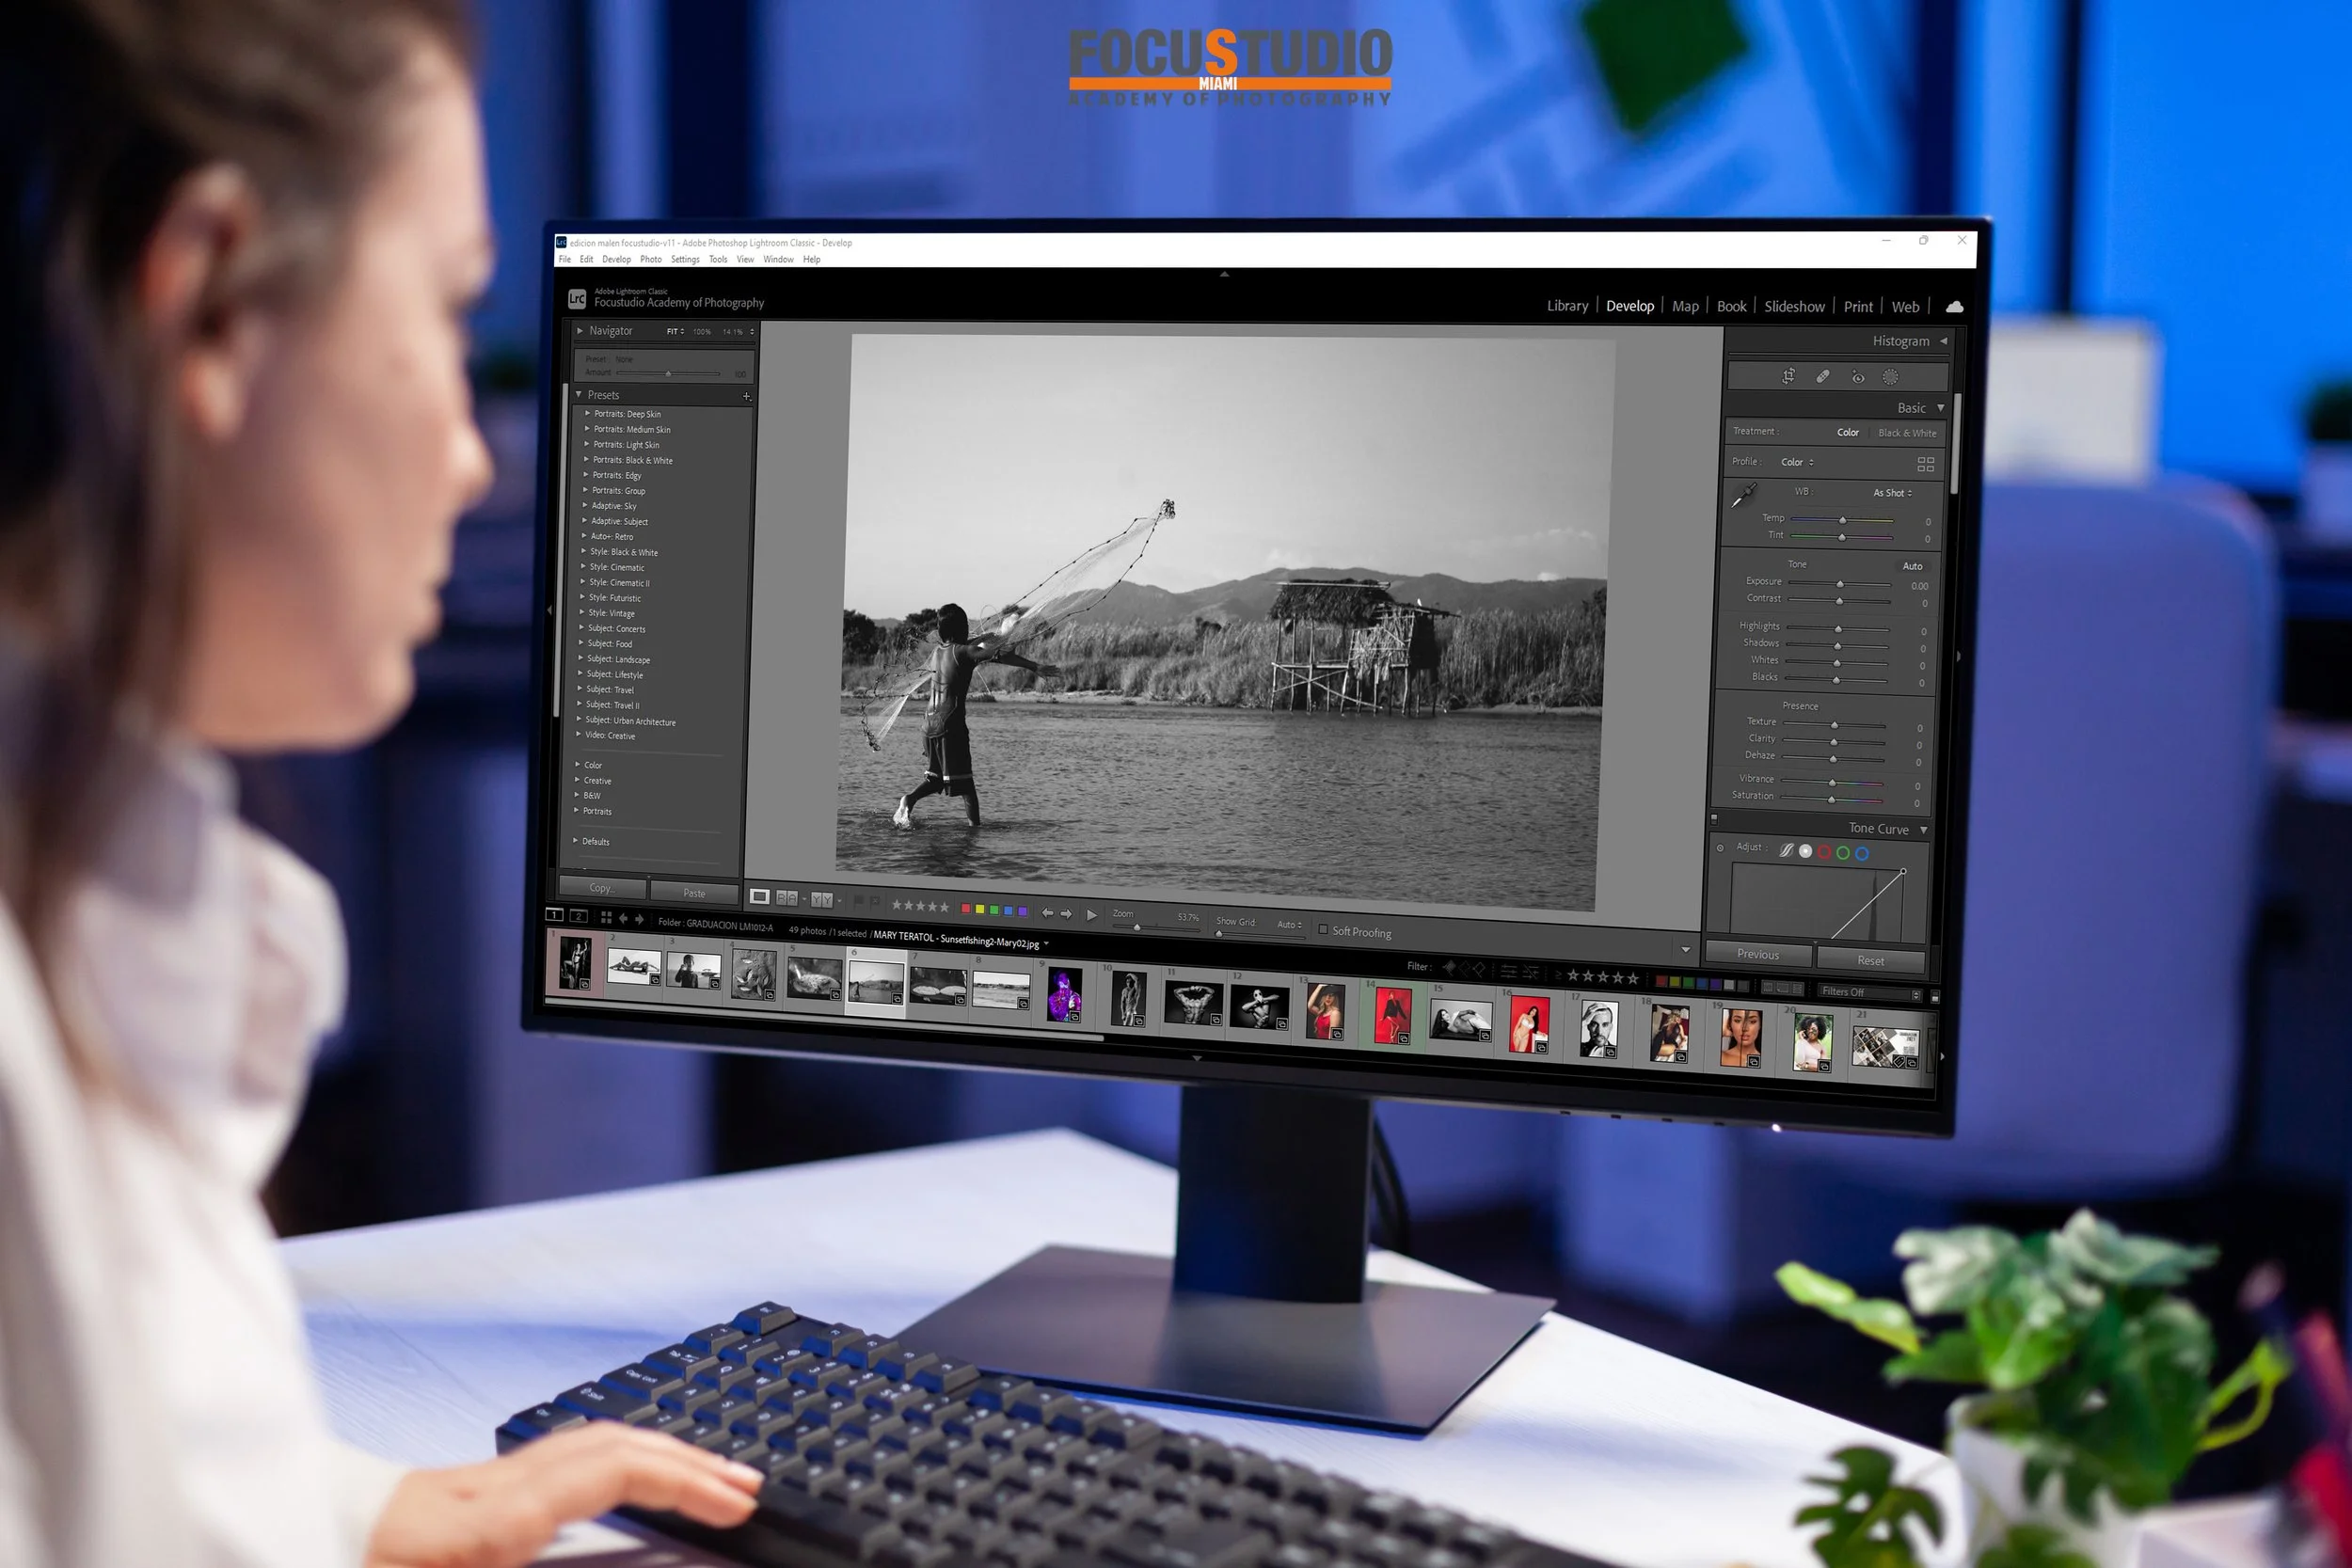2352x1568 pixels.
Task: Switch to Loupe view in the toolbar
Action: pyautogui.click(x=760, y=897)
